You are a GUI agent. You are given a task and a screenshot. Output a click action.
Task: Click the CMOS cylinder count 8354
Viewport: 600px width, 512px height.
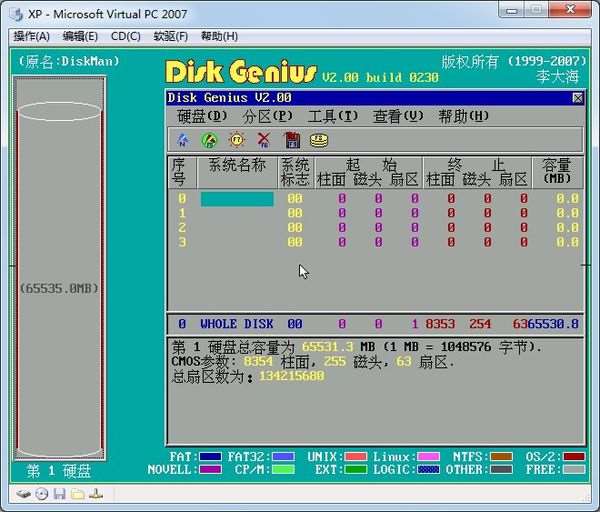258,362
